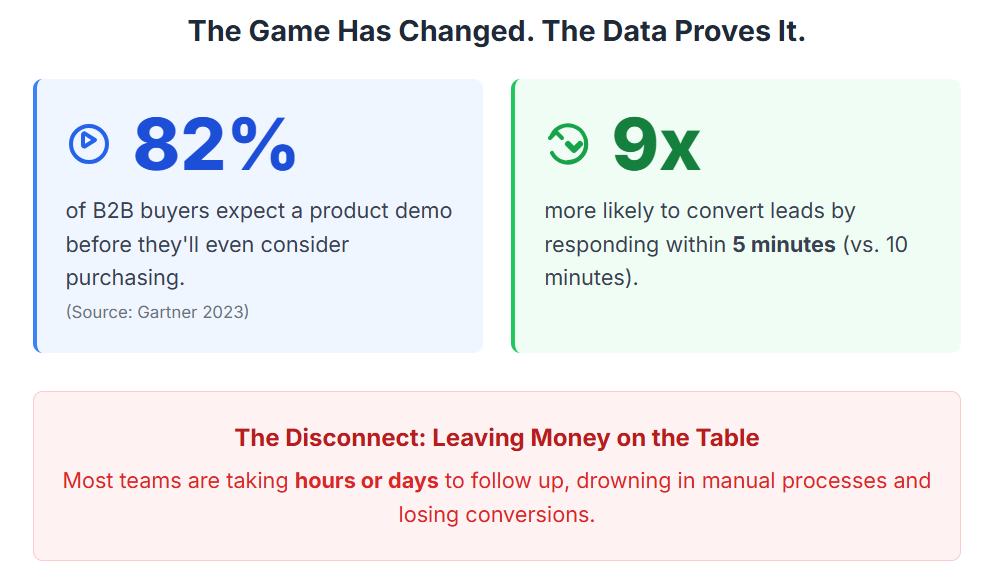Viewport: 995px width, 581px height.
Task: Click the green left border accent of 9x card
Action: (513, 216)
